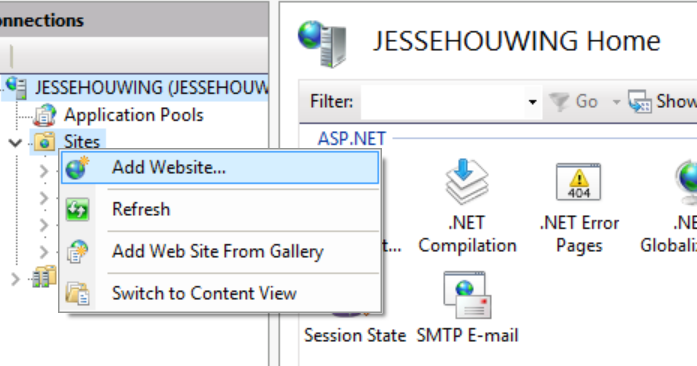Select Refresh in the context menu

click(x=220, y=209)
